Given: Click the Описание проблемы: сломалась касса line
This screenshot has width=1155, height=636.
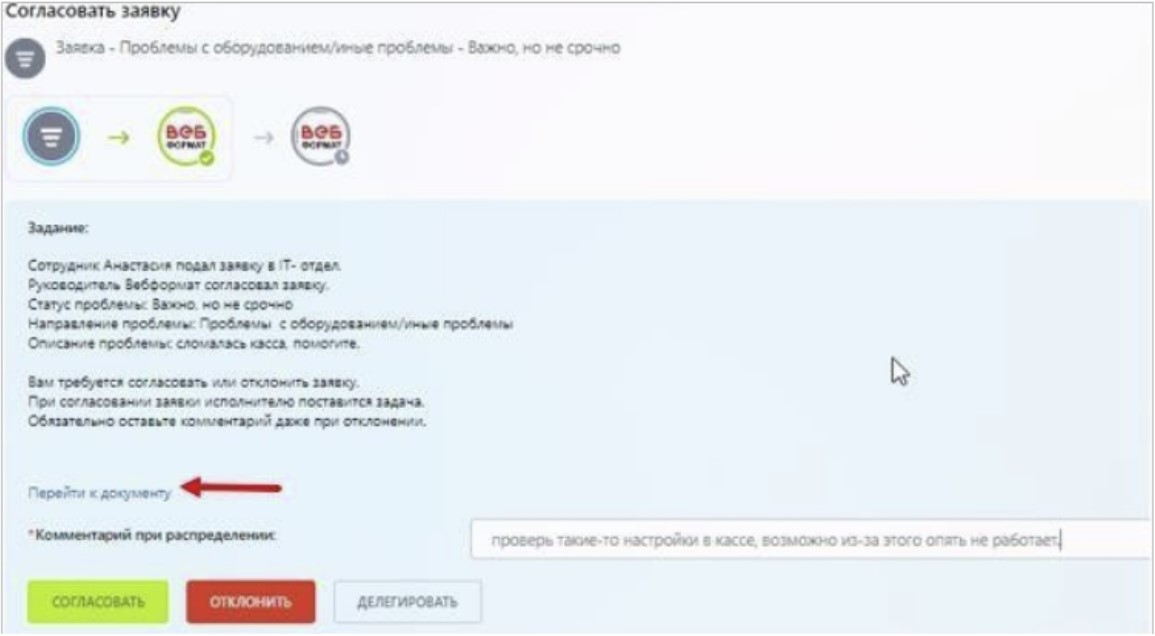Looking at the screenshot, I should [194, 343].
